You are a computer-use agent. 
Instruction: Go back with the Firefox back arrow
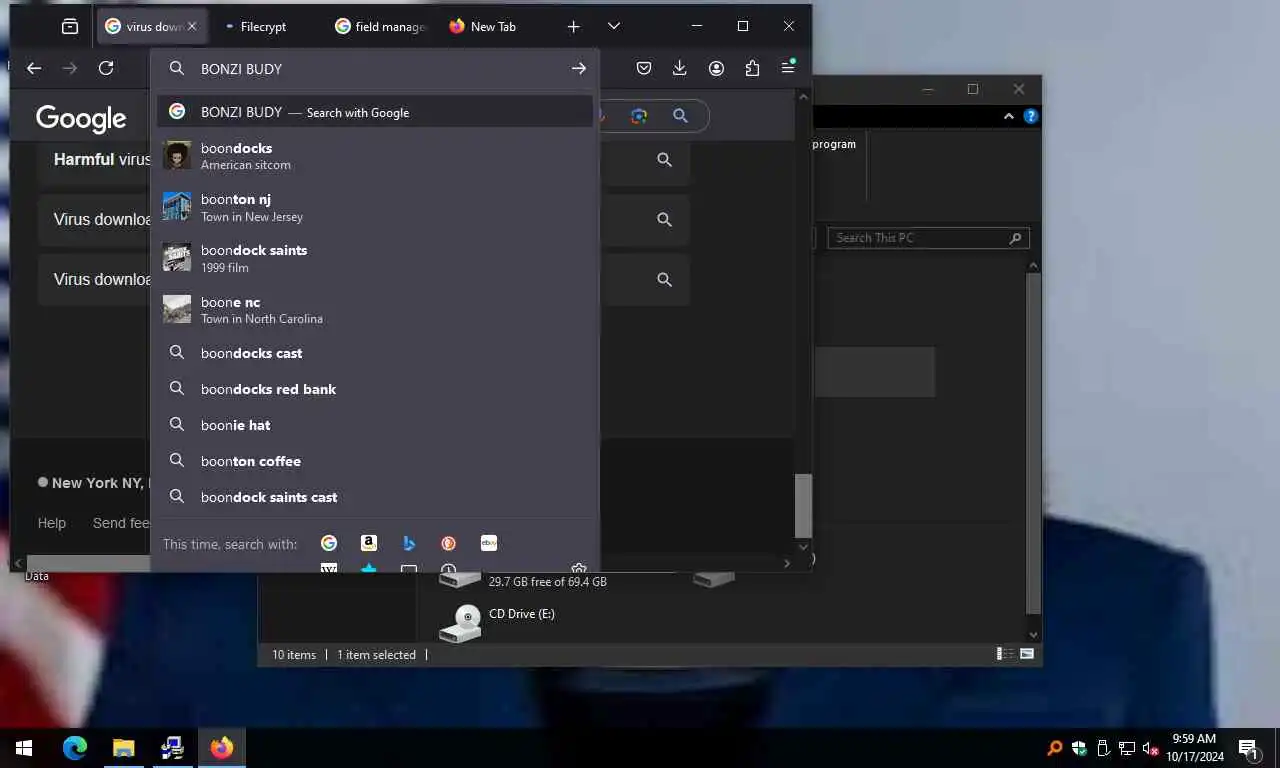click(34, 68)
